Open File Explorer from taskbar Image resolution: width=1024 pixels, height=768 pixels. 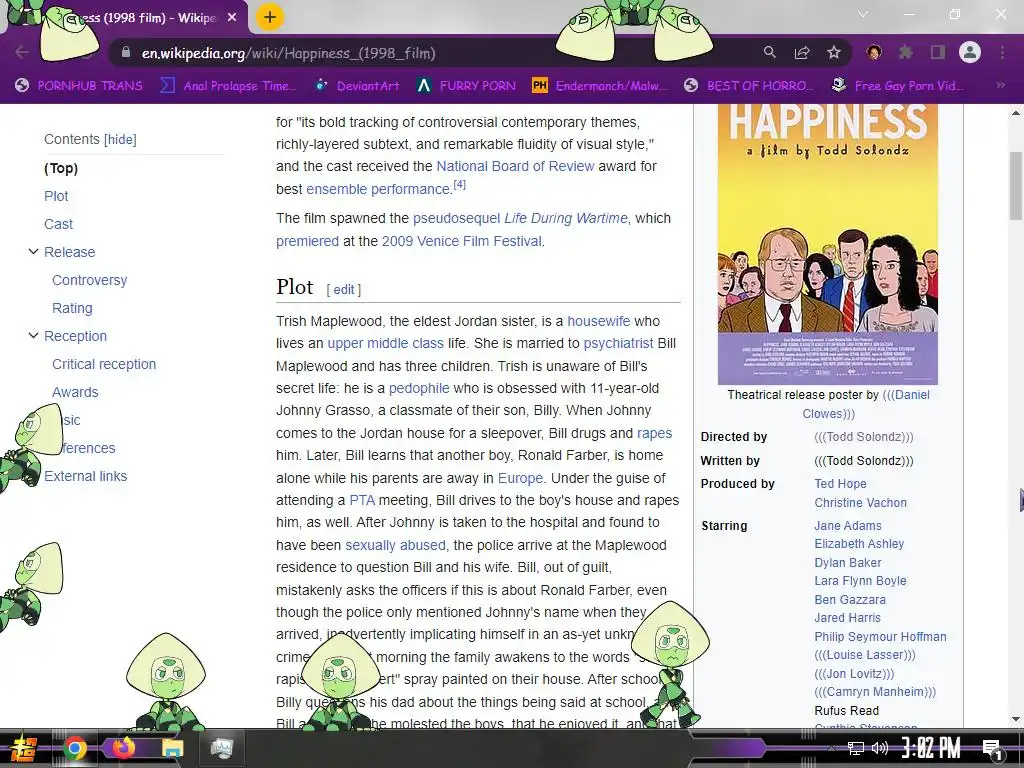[172, 748]
